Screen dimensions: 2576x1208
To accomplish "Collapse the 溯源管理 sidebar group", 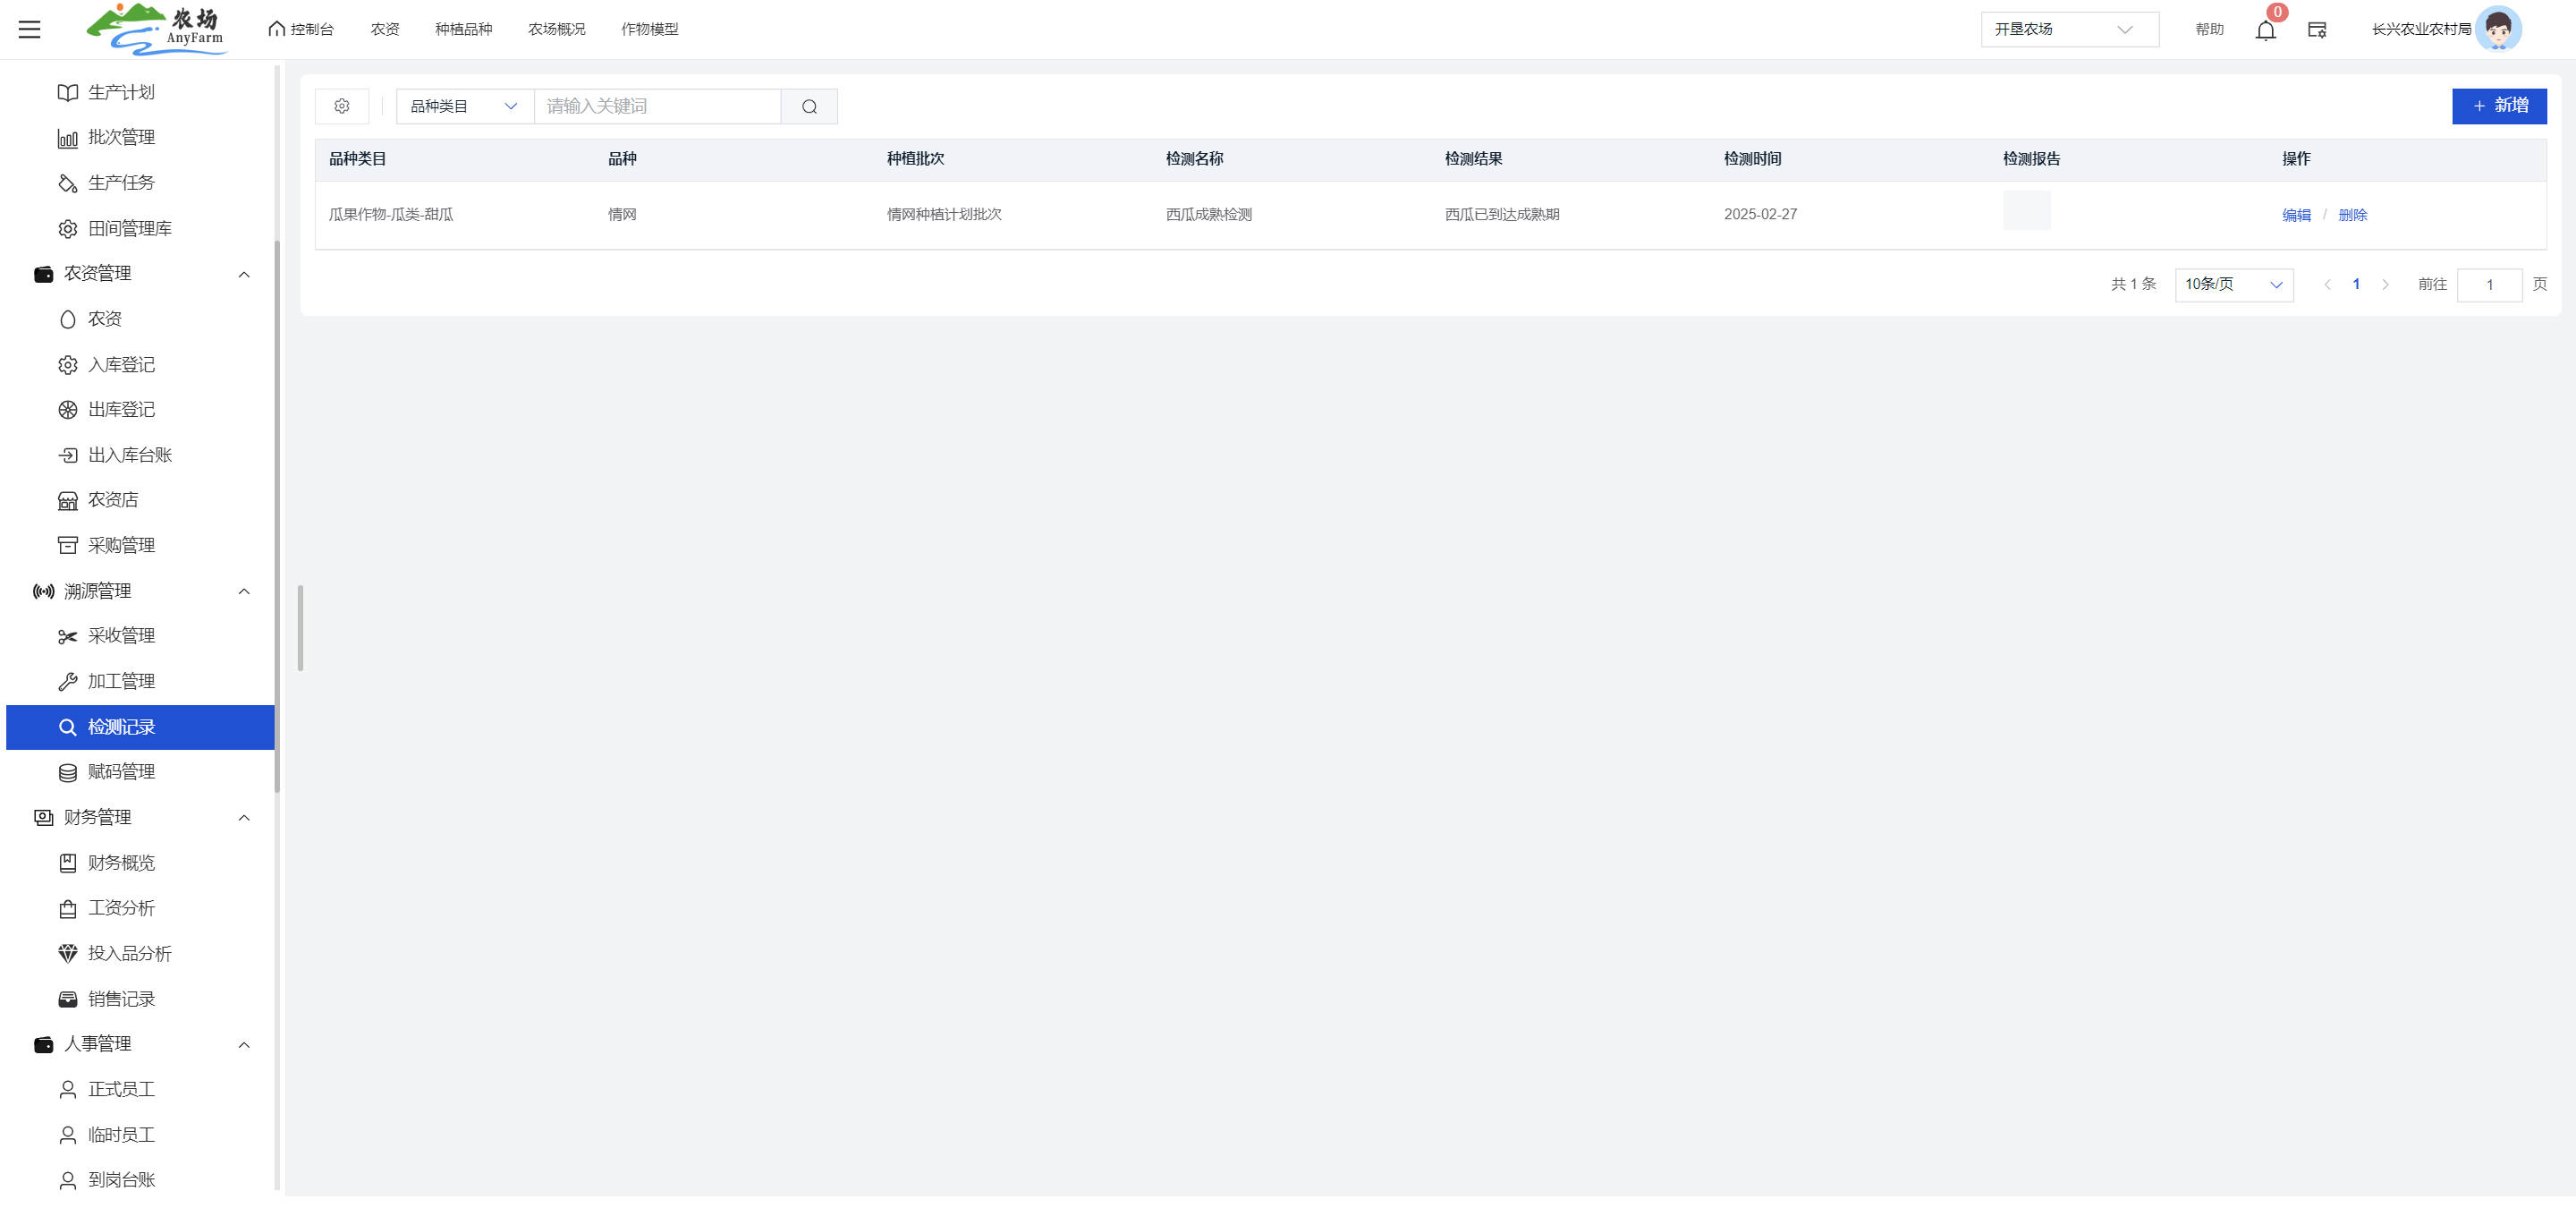I will tap(243, 592).
